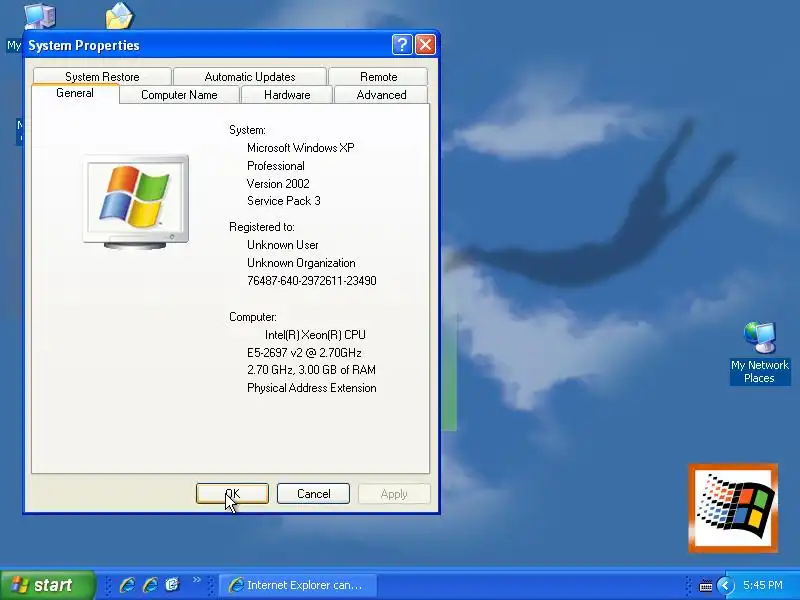Click the "Microsoft Windows XP" text
Screen dimensions: 800x600
click(x=301, y=148)
